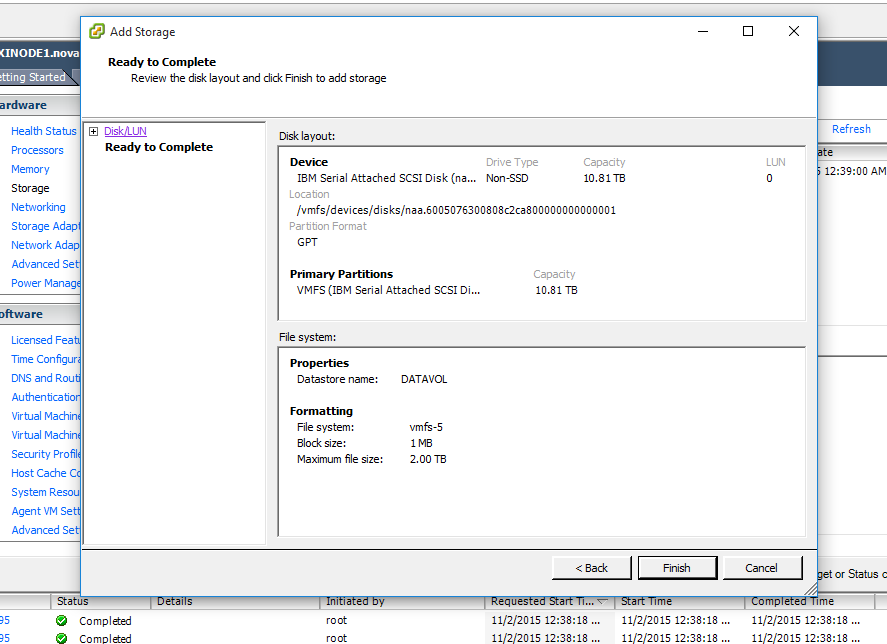887x644 pixels.
Task: Select the device location path text
Action: (456, 211)
